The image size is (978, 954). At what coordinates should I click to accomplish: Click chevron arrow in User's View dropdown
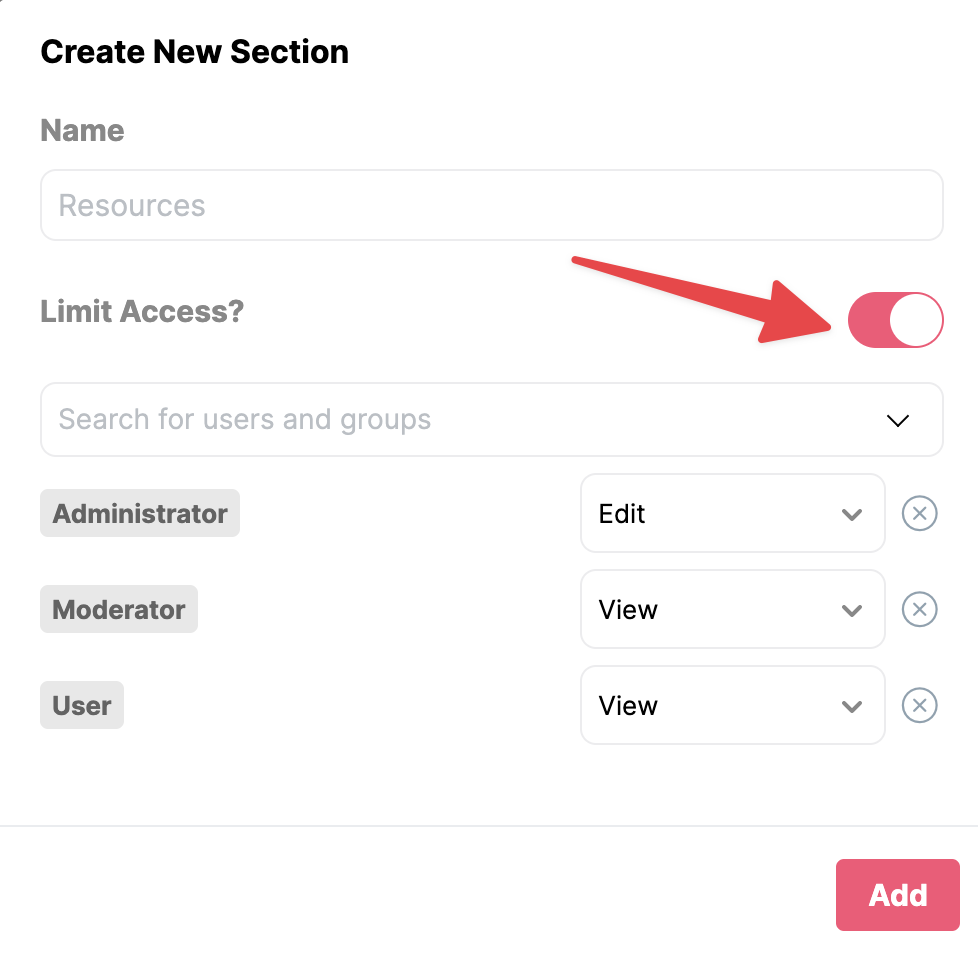(x=851, y=706)
